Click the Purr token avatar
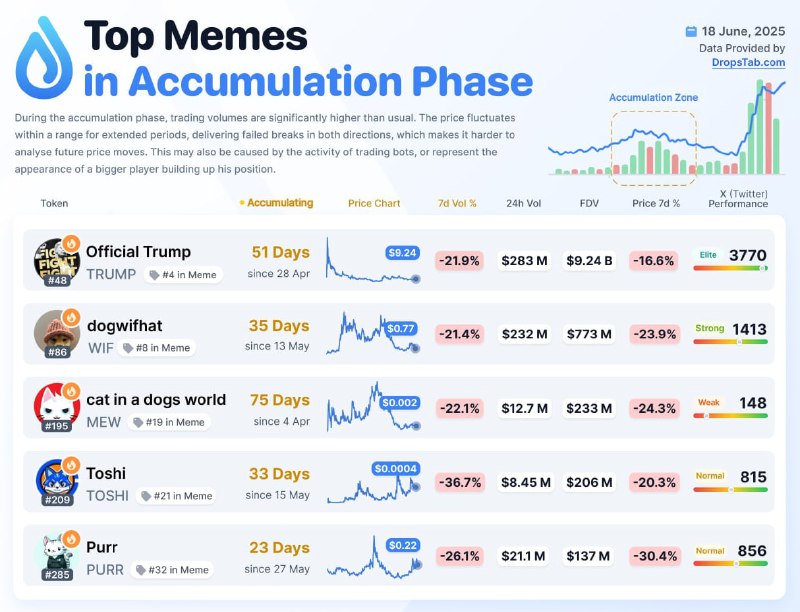Image resolution: width=800 pixels, height=612 pixels. [57, 555]
